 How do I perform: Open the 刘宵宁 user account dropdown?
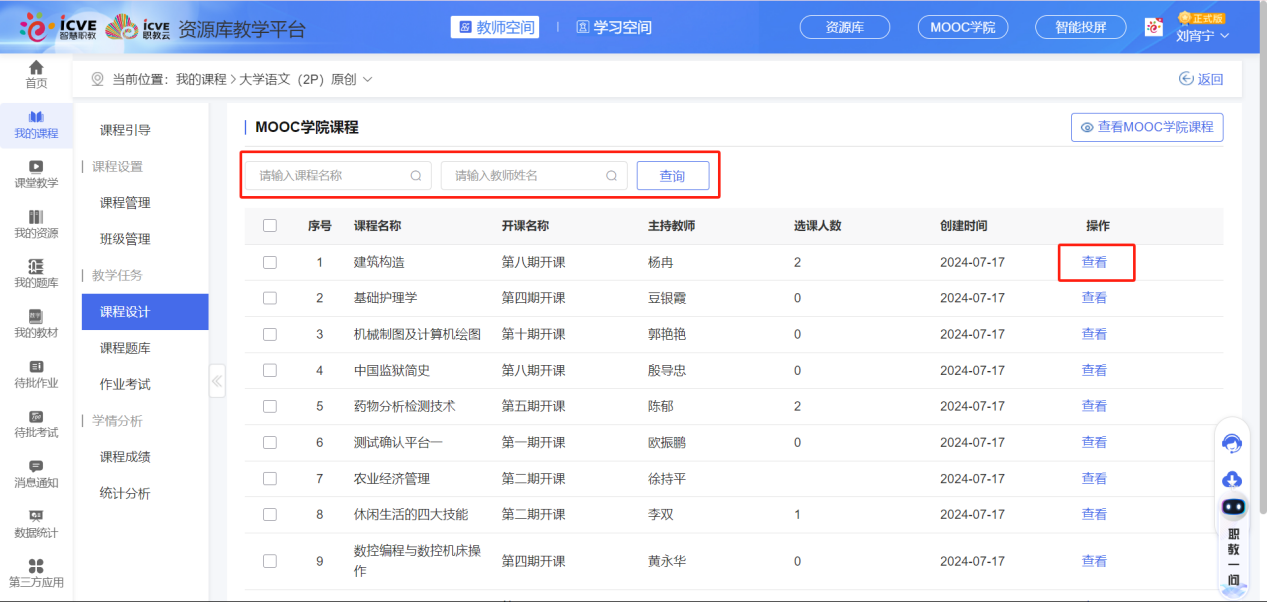tap(1203, 35)
